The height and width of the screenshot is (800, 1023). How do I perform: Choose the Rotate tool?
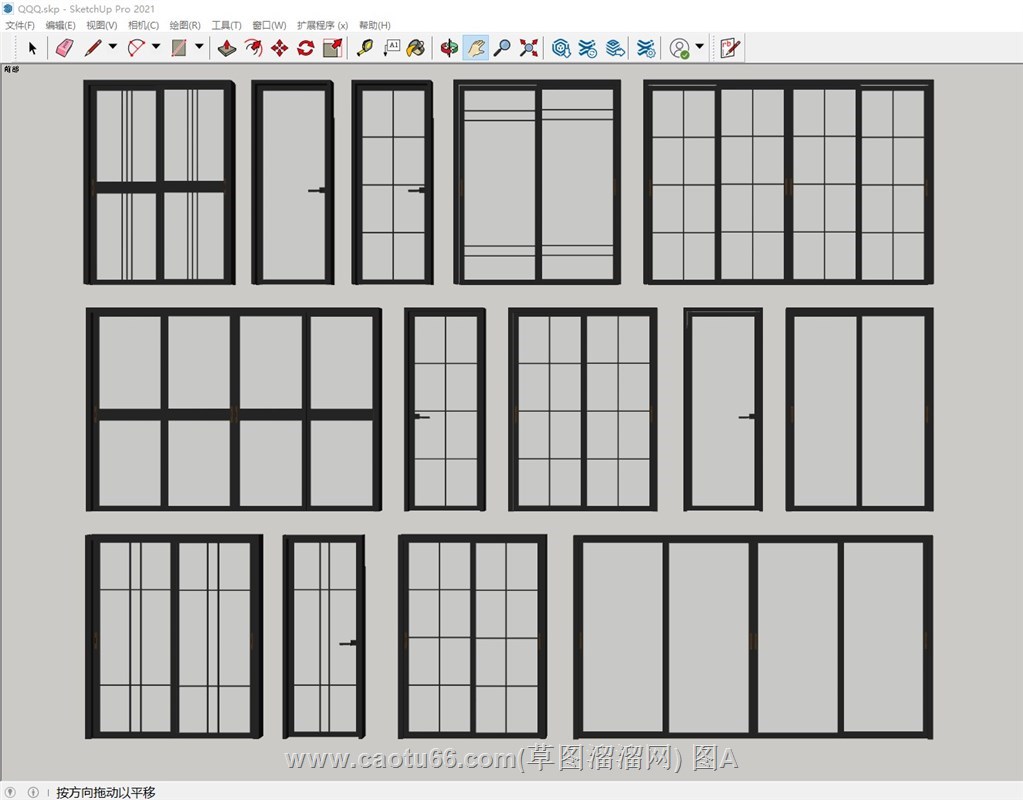click(305, 48)
